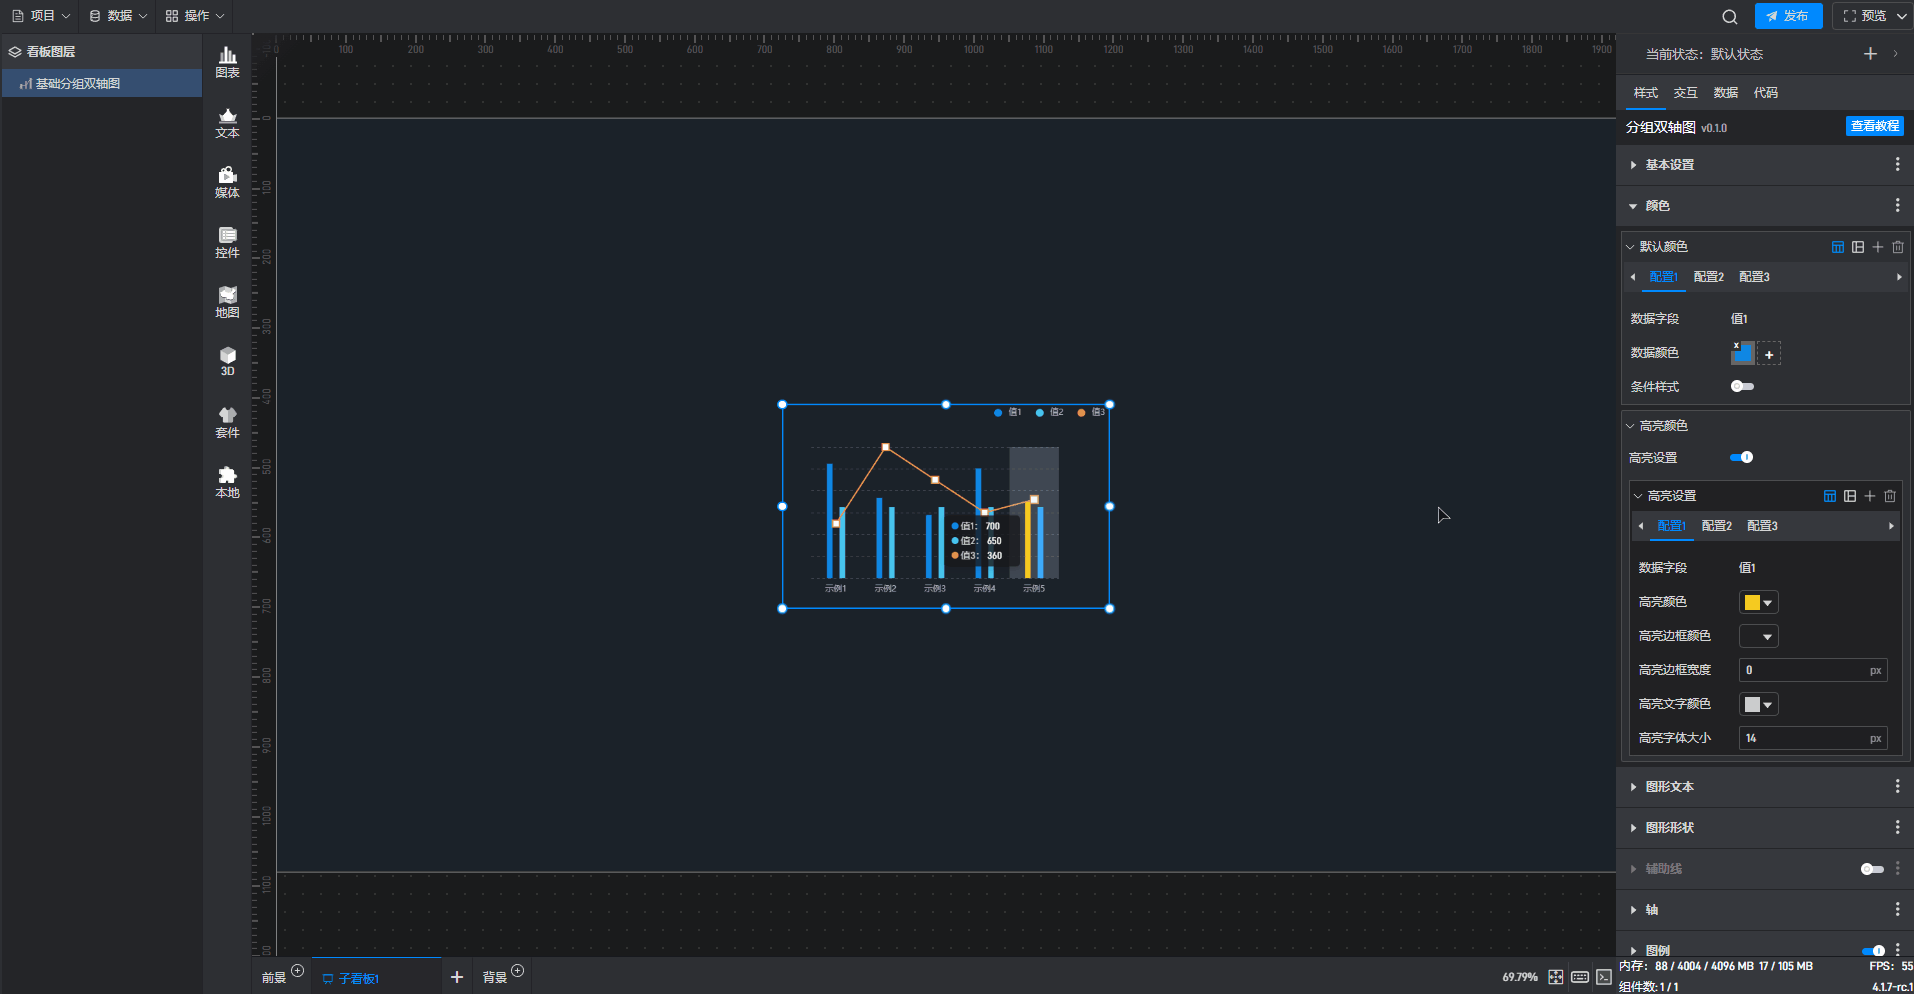Open the 文本 text components icon
Image resolution: width=1914 pixels, height=994 pixels.
[x=227, y=122]
